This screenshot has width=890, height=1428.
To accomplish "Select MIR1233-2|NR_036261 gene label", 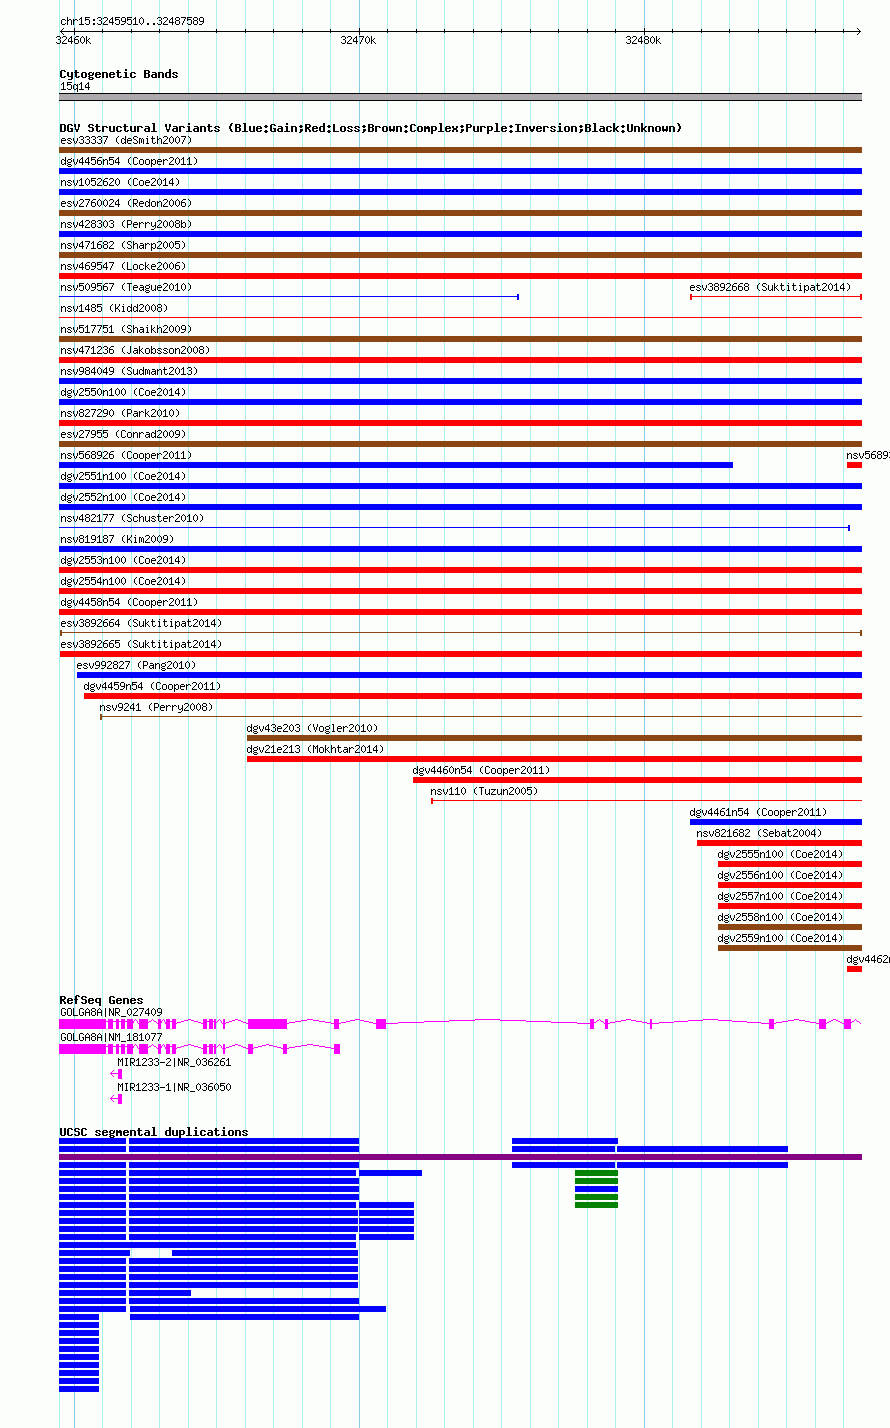I will [175, 1062].
